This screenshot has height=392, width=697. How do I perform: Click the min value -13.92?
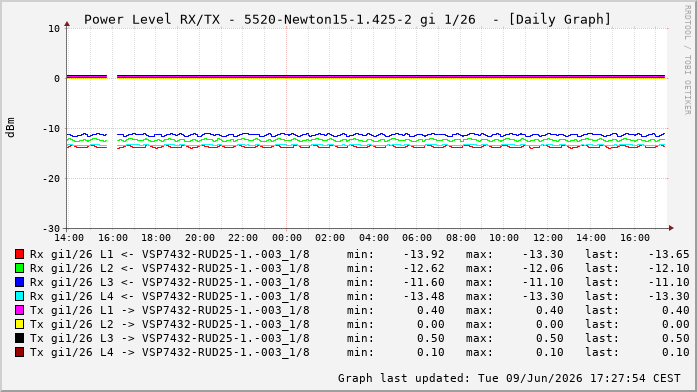point(424,254)
